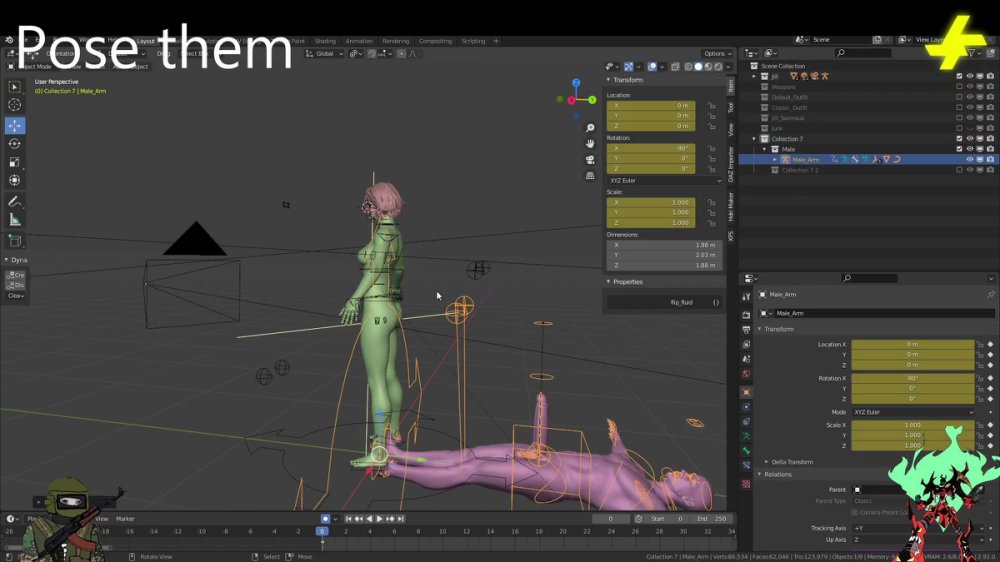Switch to the Compositing workspace tab
Viewport: 1000px width, 562px height.
pos(436,41)
